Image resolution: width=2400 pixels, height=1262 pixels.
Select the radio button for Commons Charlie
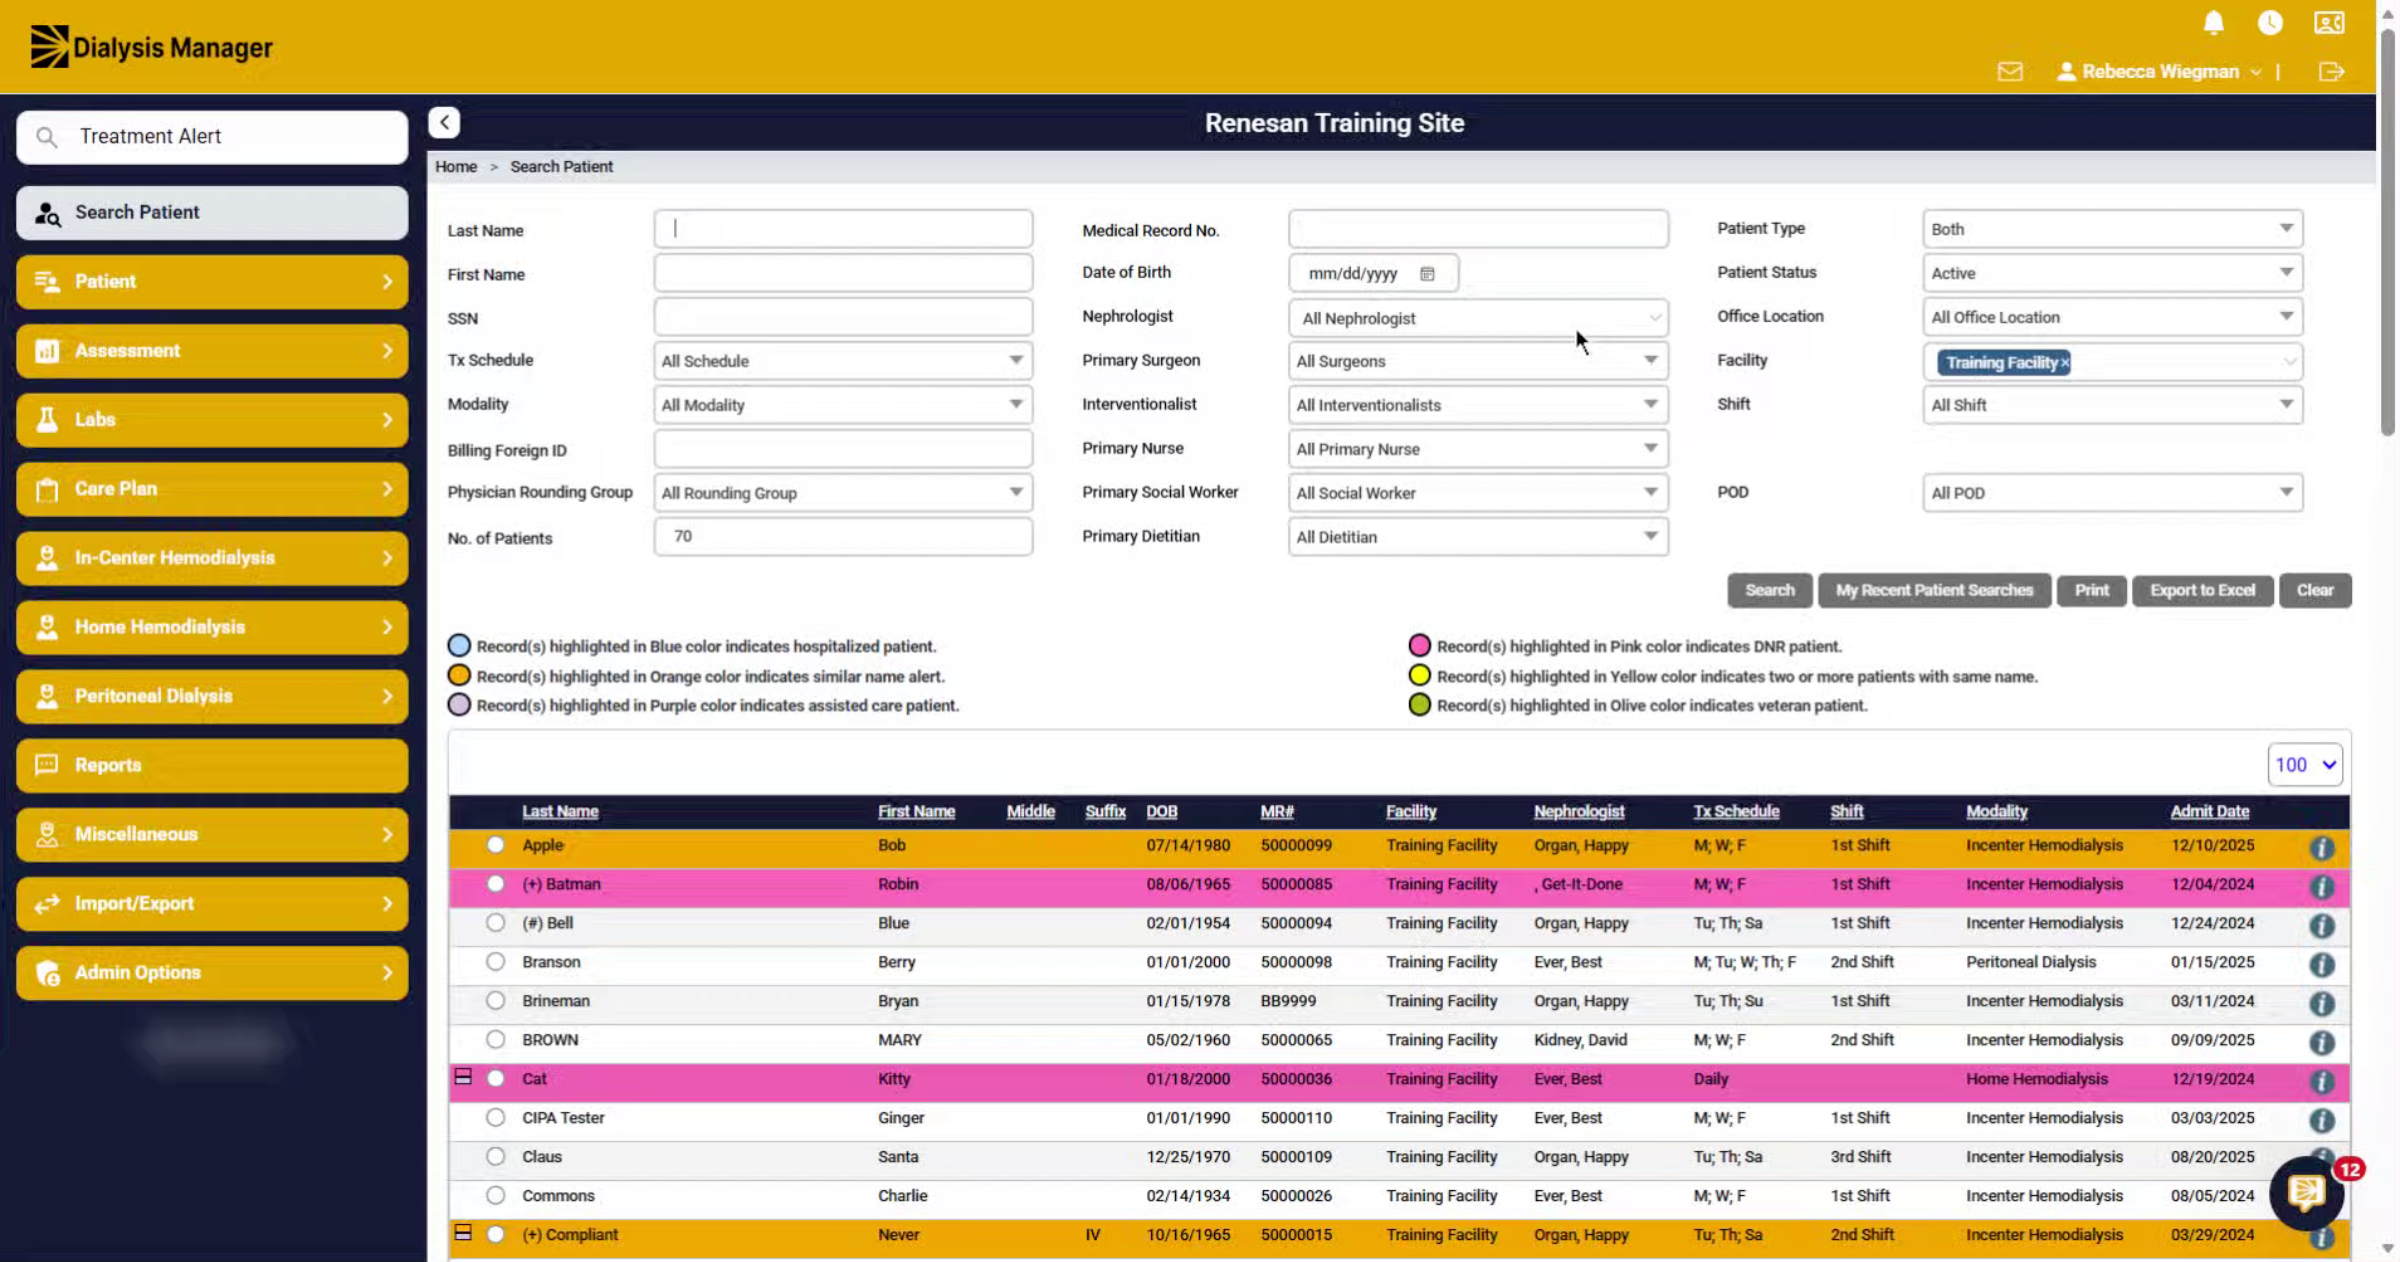point(495,1195)
